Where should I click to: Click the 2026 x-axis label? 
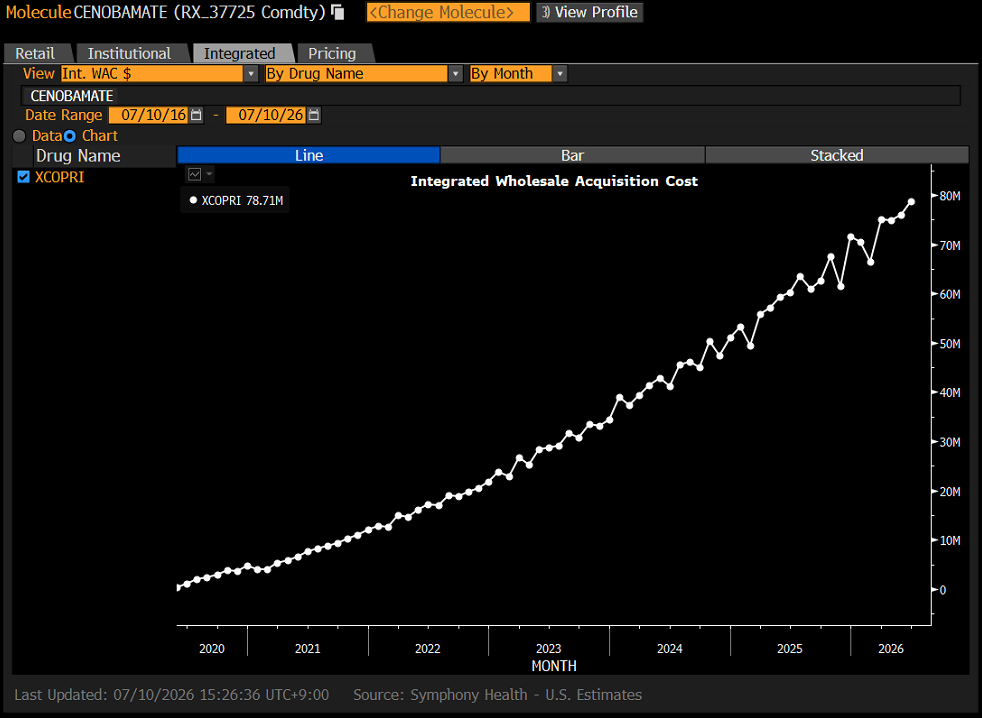[891, 648]
